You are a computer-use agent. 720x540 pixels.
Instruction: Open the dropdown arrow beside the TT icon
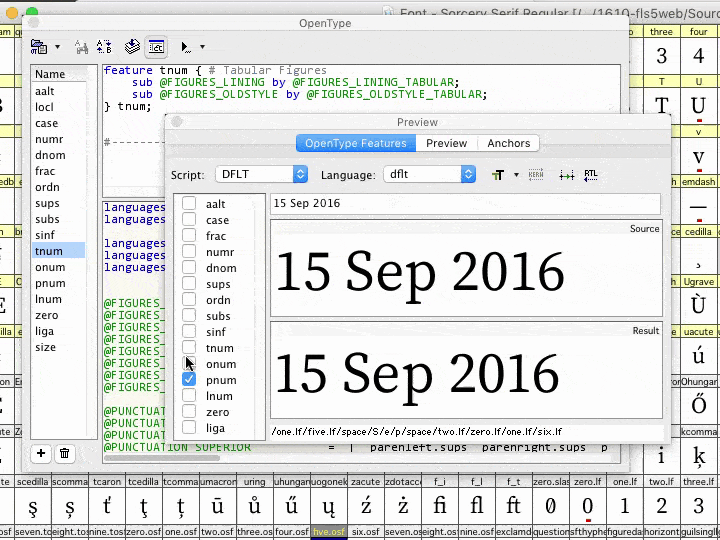[516, 175]
